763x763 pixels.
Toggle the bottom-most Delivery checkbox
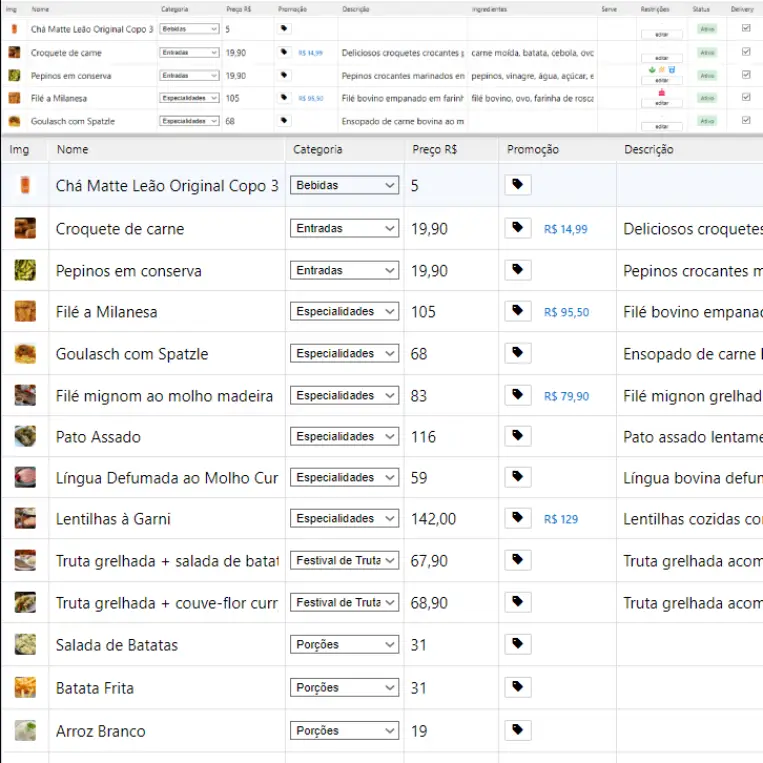pyautogui.click(x=745, y=120)
